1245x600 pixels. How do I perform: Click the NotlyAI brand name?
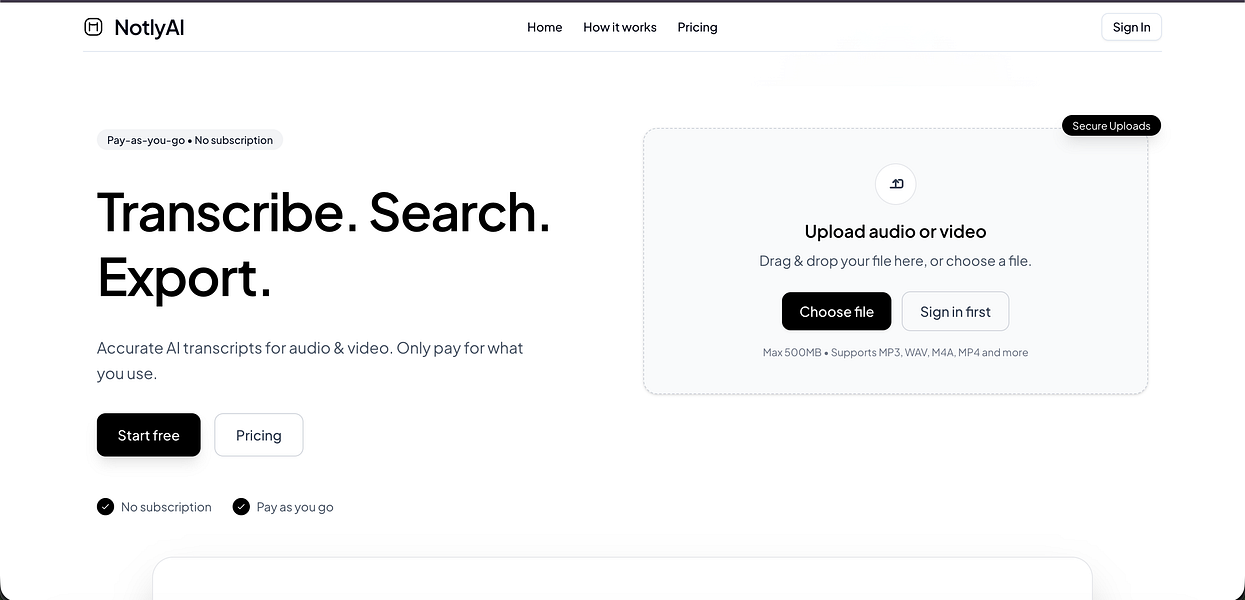pos(149,27)
